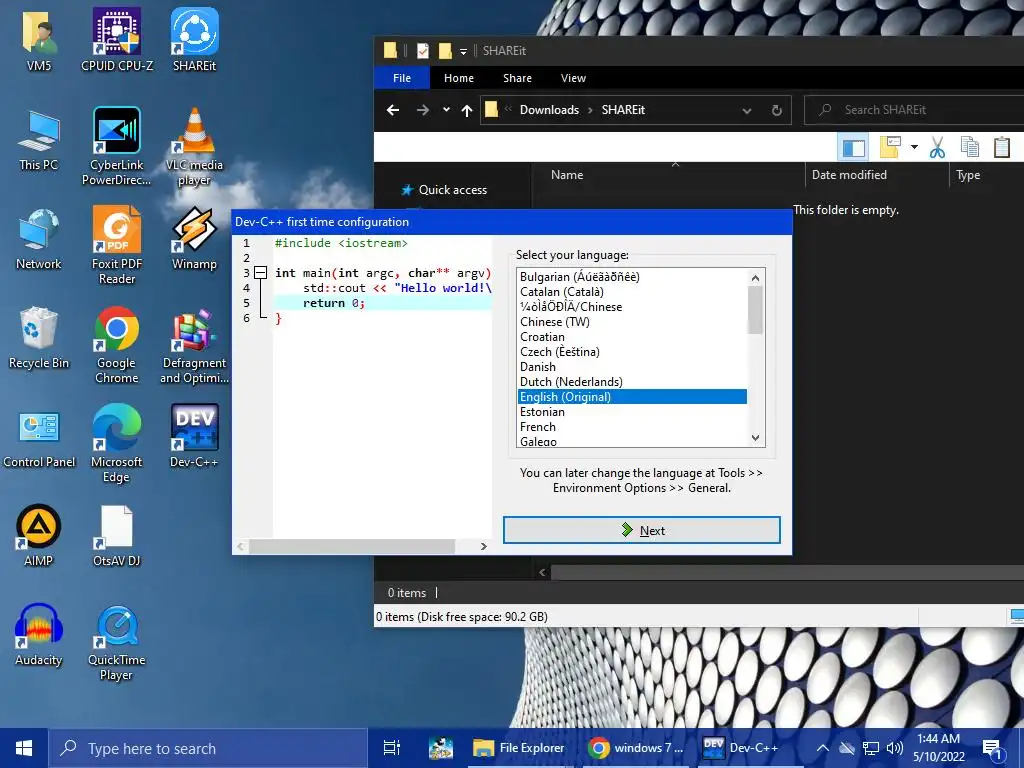Viewport: 1024px width, 768px height.
Task: Launch AIMP player shortcut
Action: [x=39, y=536]
